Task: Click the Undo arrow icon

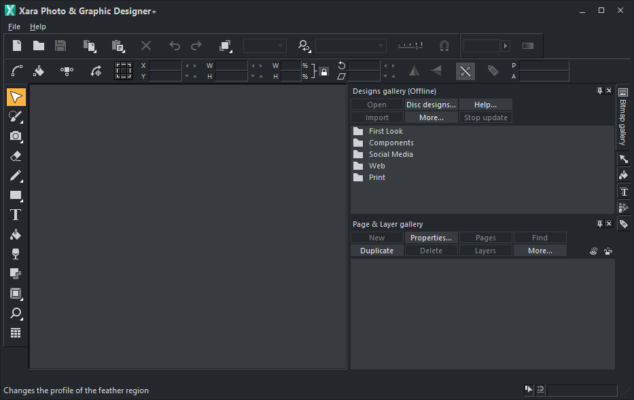Action: (175, 46)
